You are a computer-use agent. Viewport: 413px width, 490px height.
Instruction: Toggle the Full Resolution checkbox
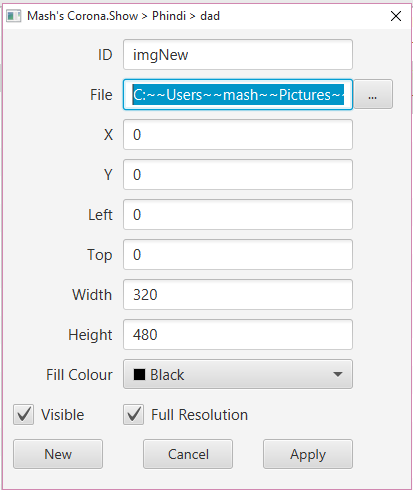point(133,414)
